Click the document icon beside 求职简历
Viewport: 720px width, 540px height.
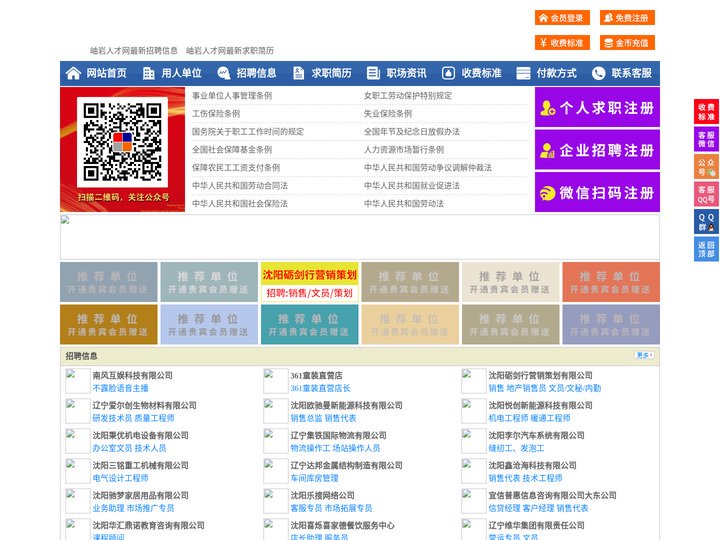click(x=298, y=73)
